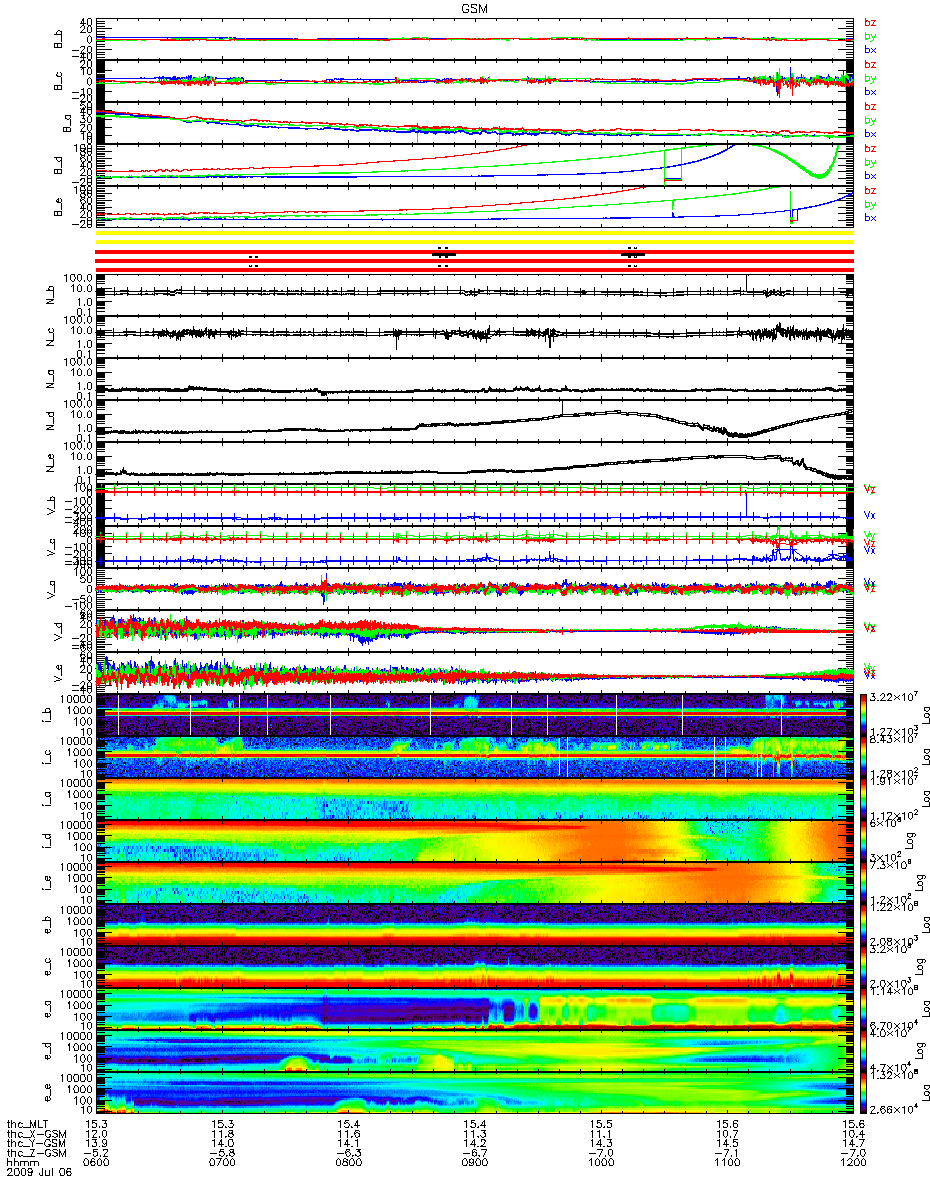Click the B_d axis label
The width and height of the screenshot is (930, 1200).
coord(59,165)
